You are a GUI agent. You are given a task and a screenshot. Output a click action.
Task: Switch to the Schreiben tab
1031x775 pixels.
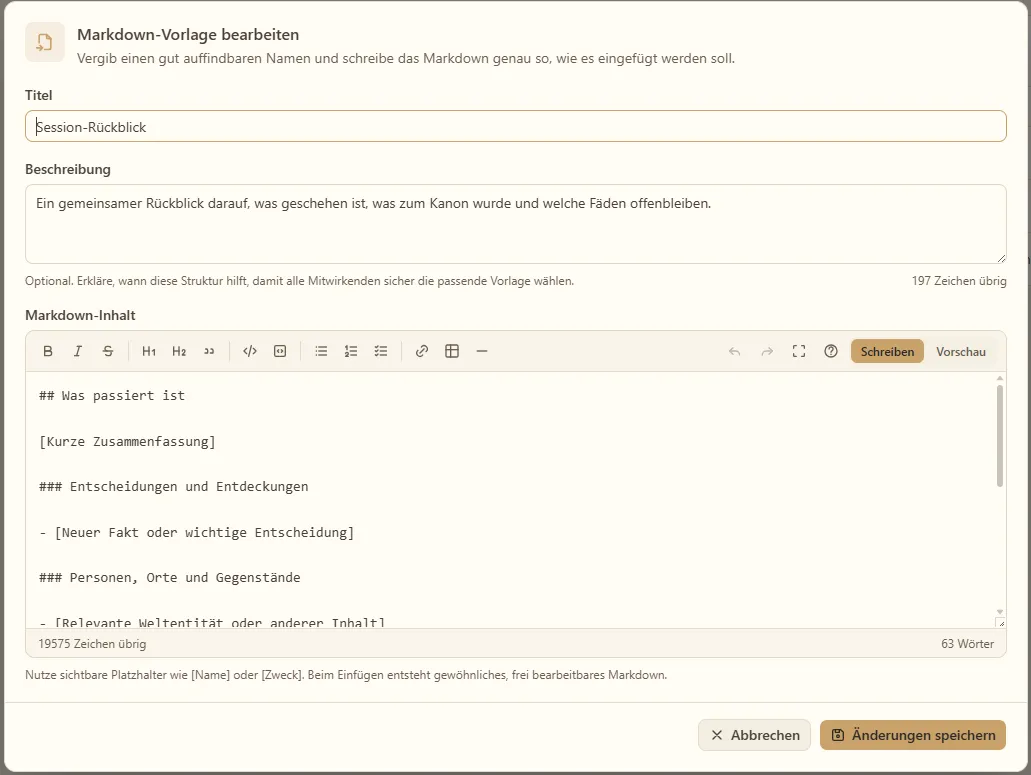point(887,351)
